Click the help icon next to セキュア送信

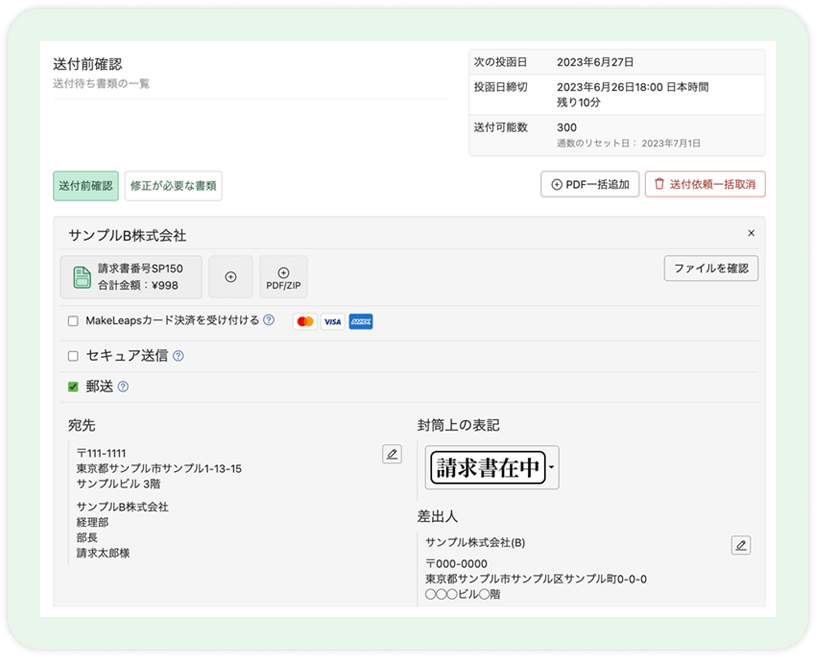(178, 354)
